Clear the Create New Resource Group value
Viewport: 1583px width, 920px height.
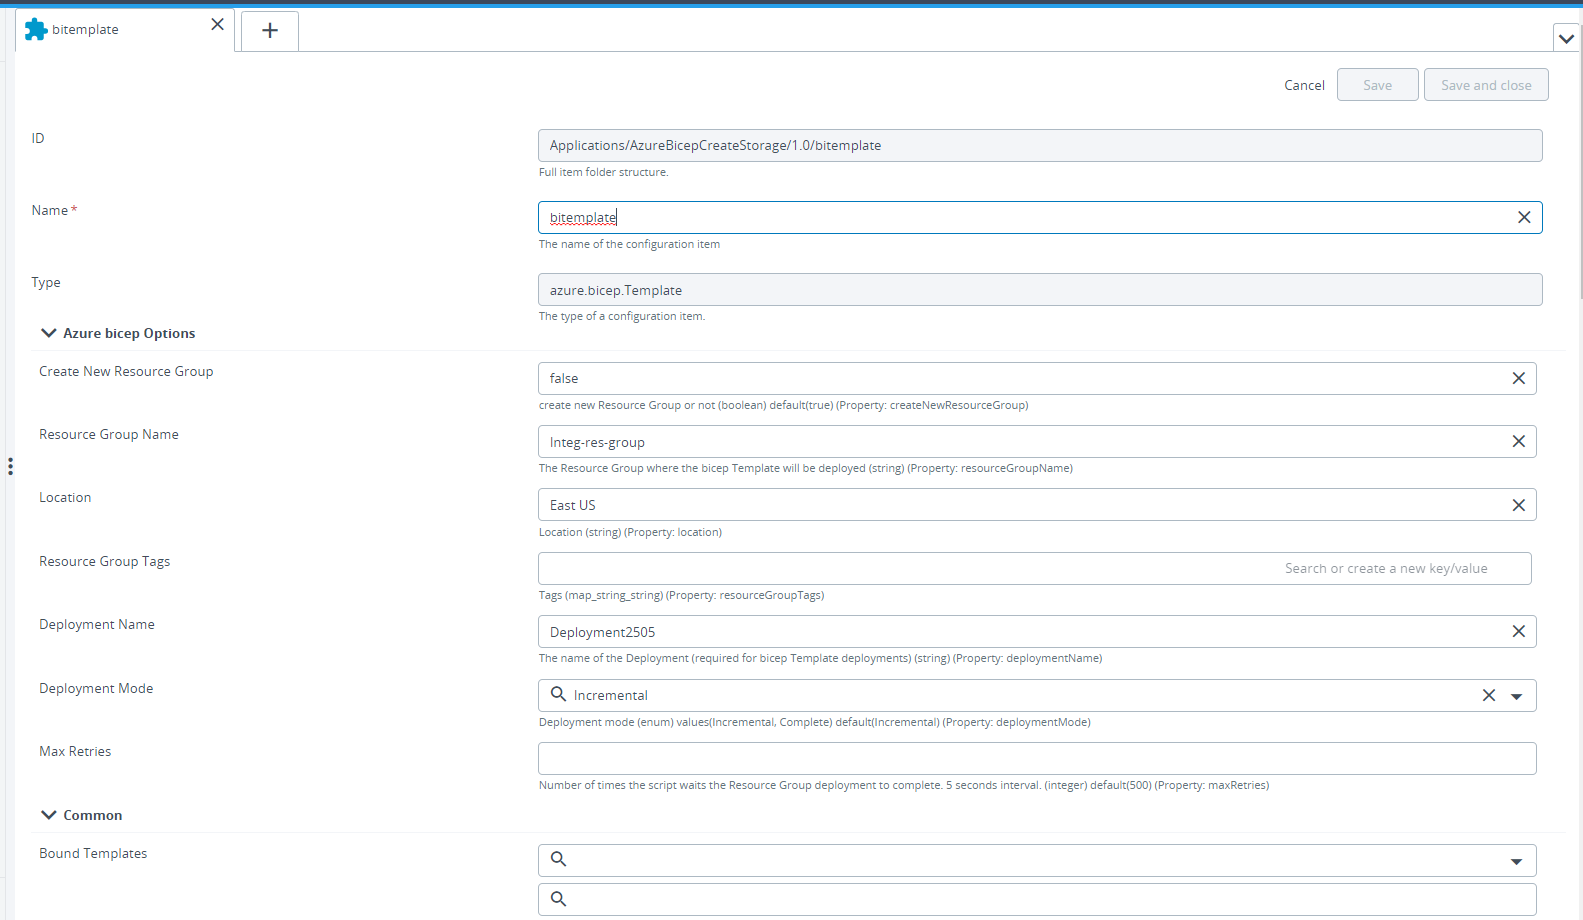click(x=1518, y=378)
